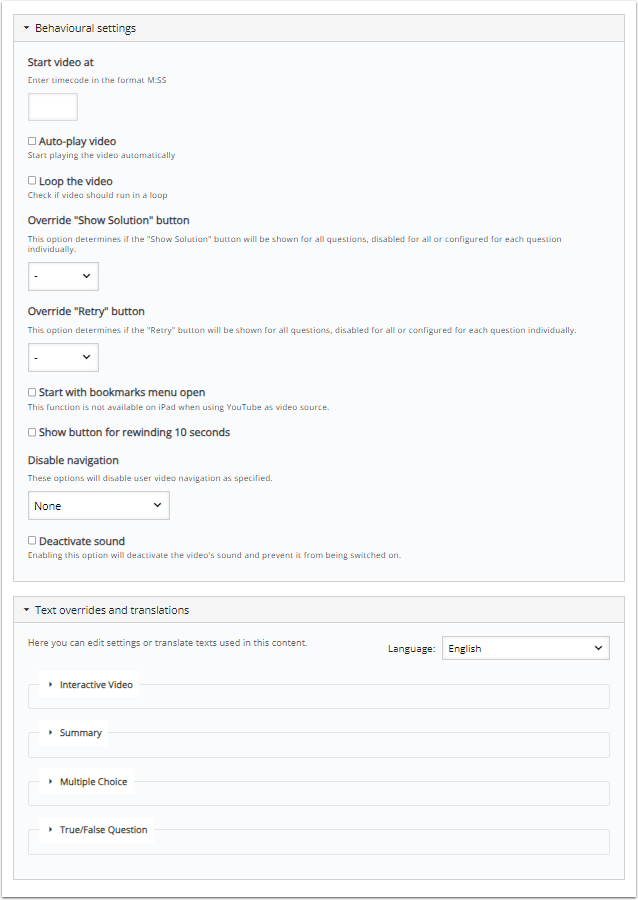This screenshot has width=638, height=900.
Task: Click the Behavioural settings header title
Action: 85,28
